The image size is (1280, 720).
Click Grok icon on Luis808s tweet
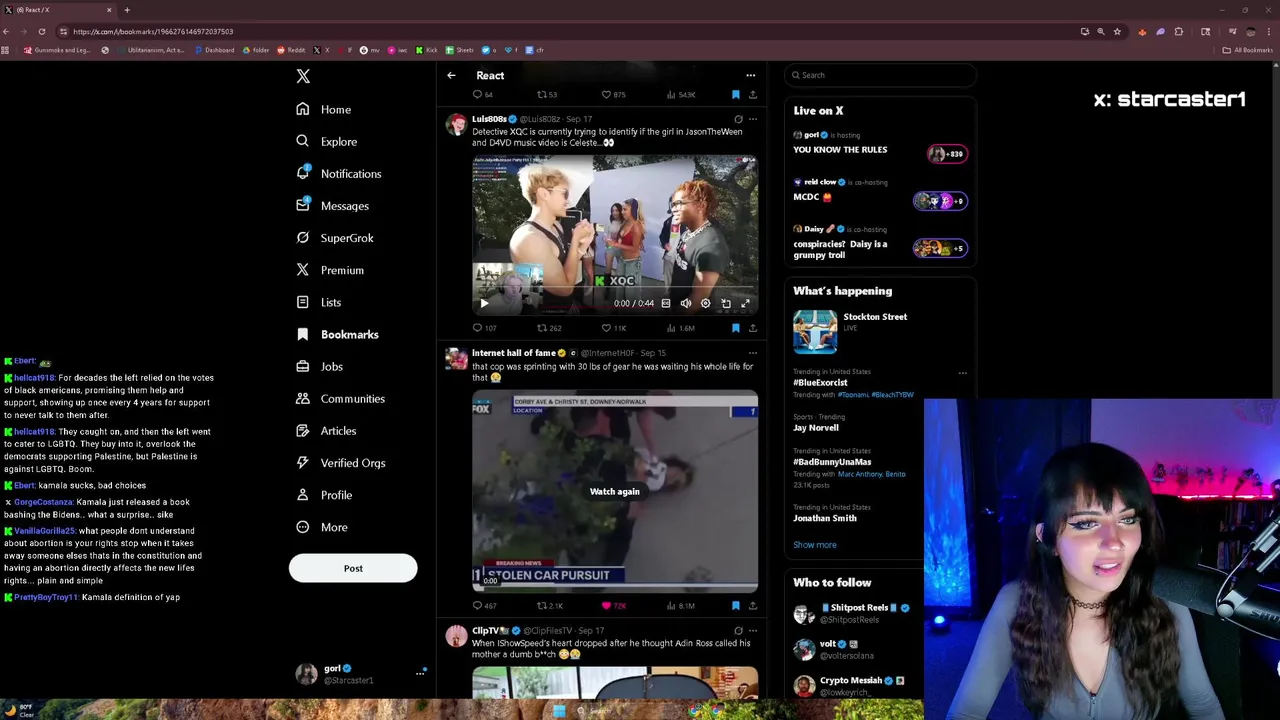[x=738, y=119]
